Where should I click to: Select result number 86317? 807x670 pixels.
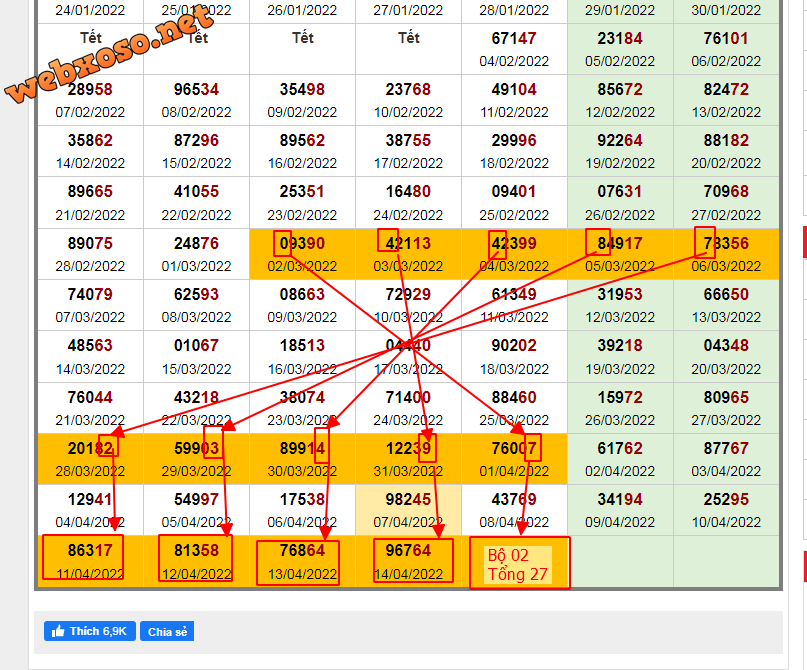point(90,550)
